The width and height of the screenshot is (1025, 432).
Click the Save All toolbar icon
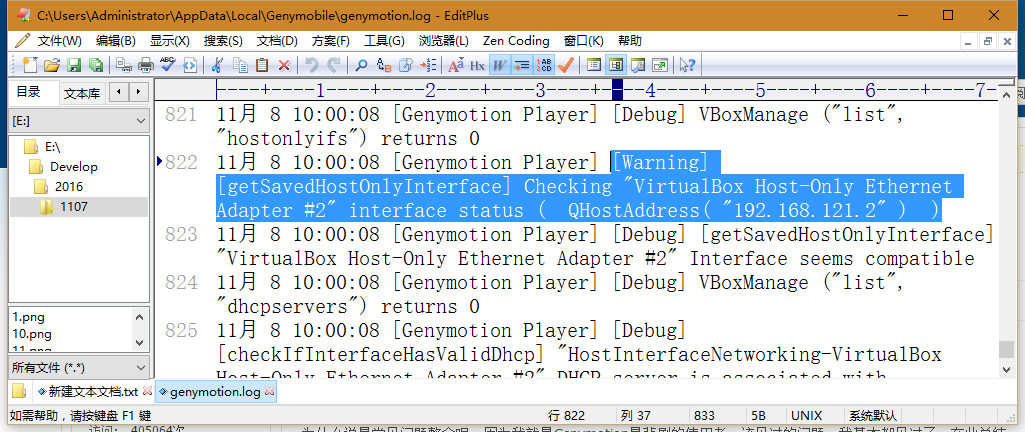95,65
